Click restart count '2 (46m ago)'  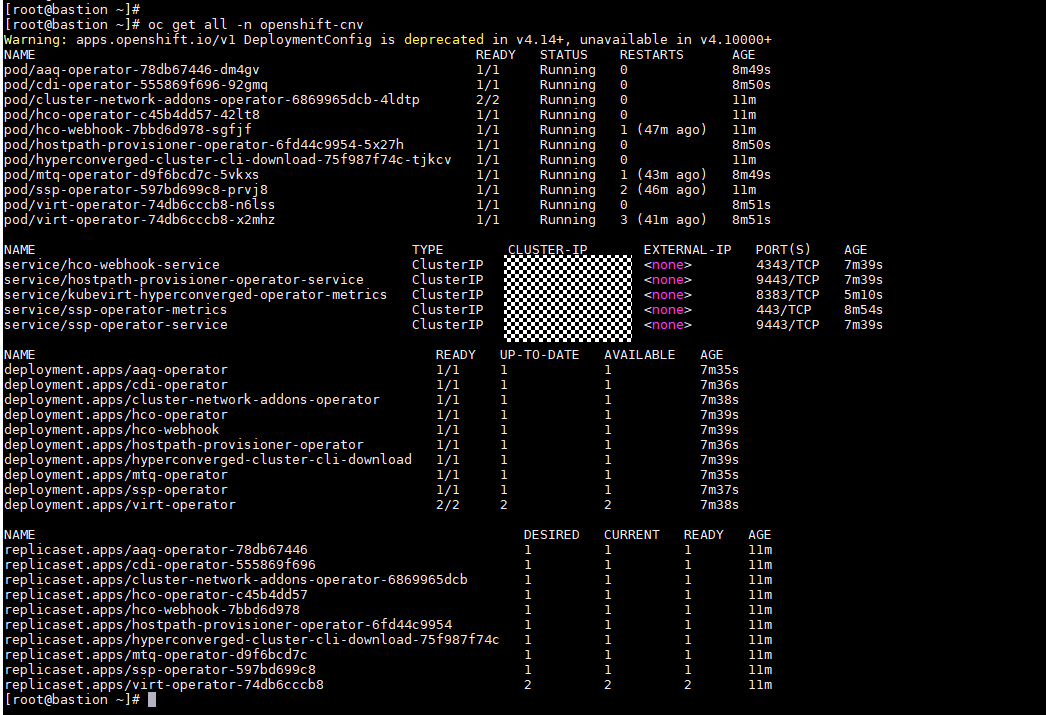[x=663, y=190]
